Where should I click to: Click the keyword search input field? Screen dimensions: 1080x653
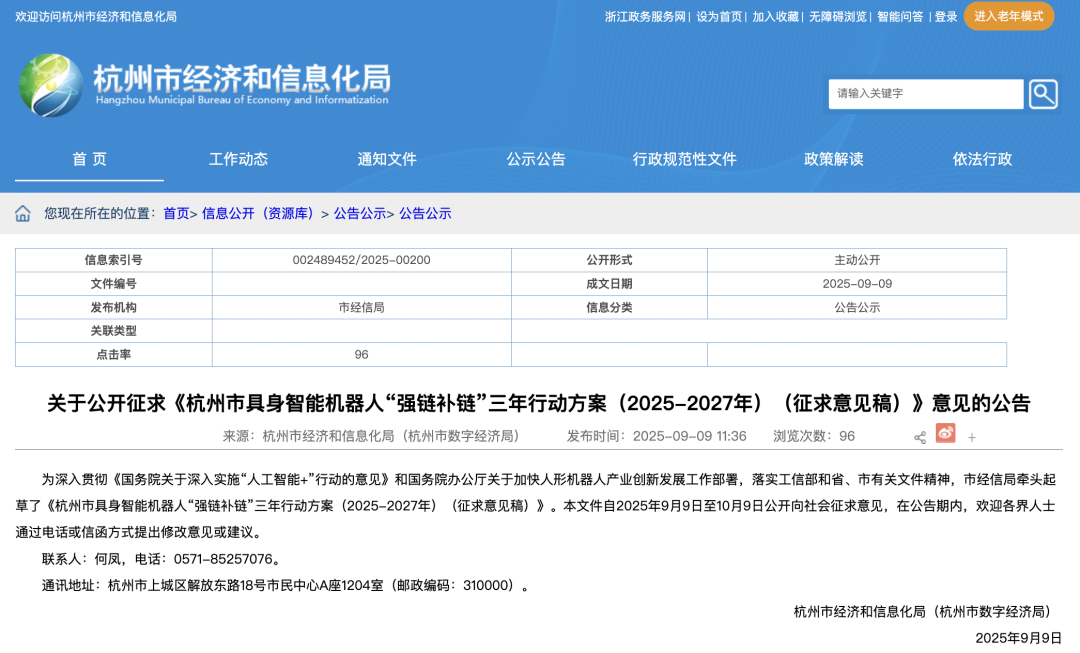[926, 94]
